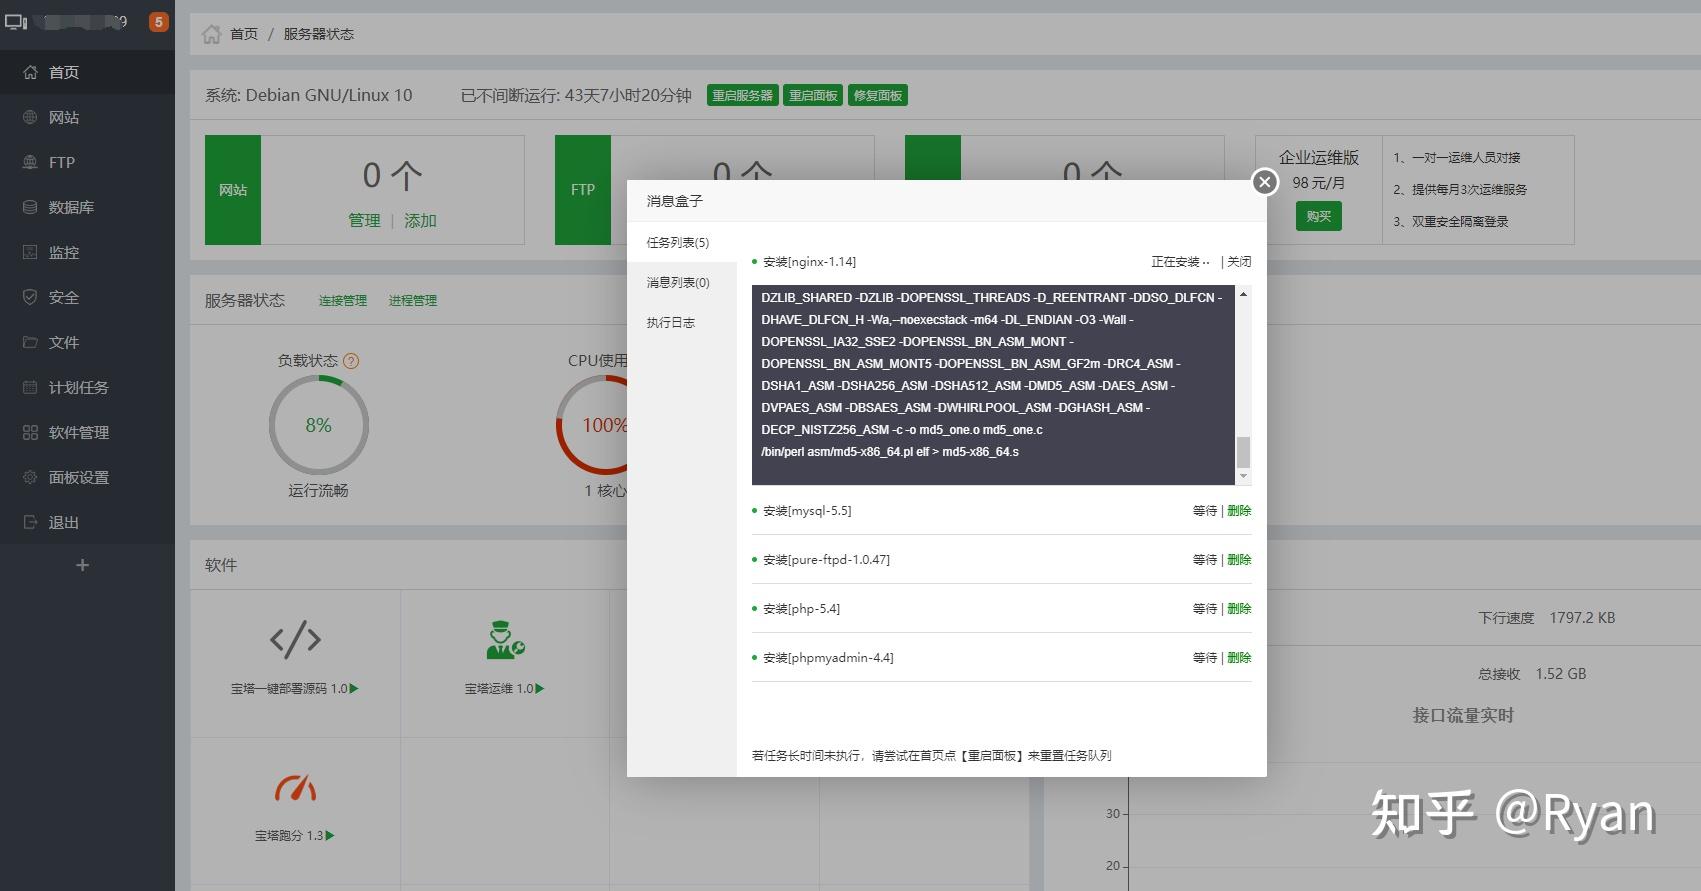Click the orange notification badge 5
Image resolution: width=1701 pixels, height=891 pixels.
tap(158, 21)
